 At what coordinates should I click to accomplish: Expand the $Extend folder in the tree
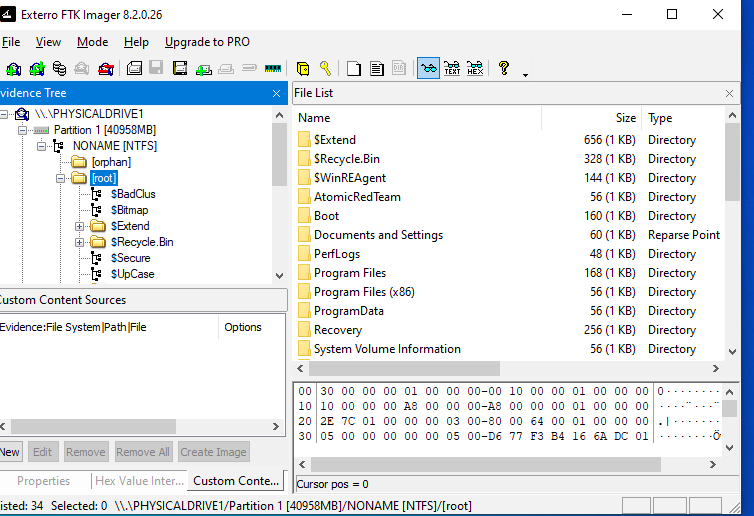[x=80, y=226]
